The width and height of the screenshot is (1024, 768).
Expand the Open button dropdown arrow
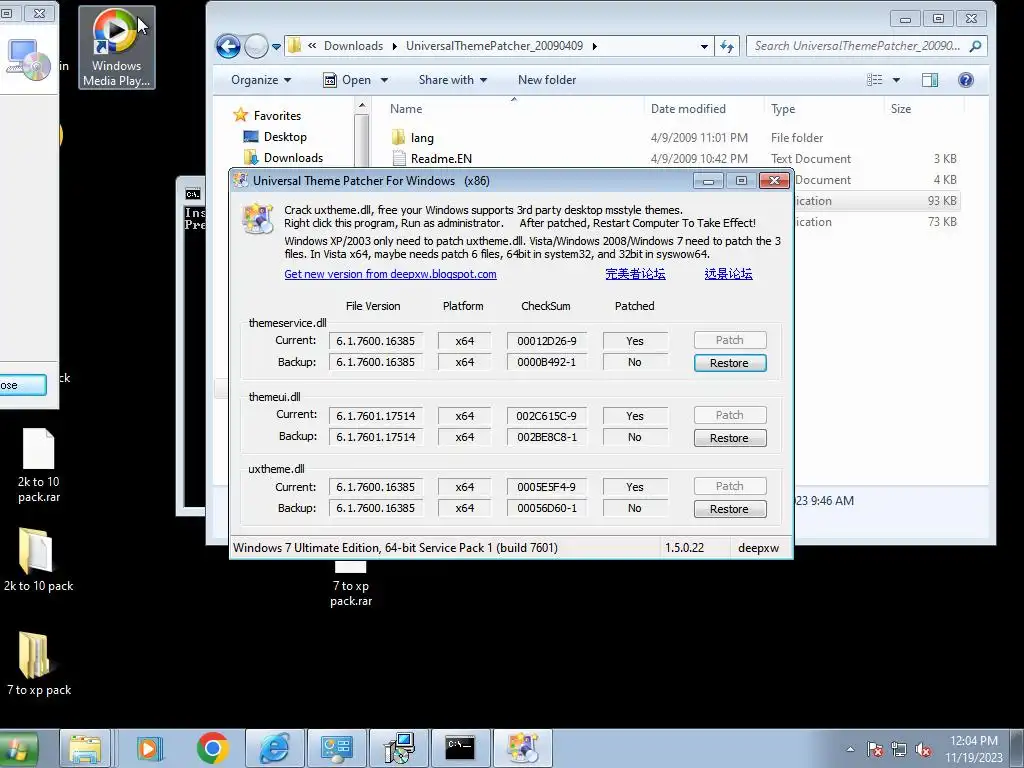(384, 80)
